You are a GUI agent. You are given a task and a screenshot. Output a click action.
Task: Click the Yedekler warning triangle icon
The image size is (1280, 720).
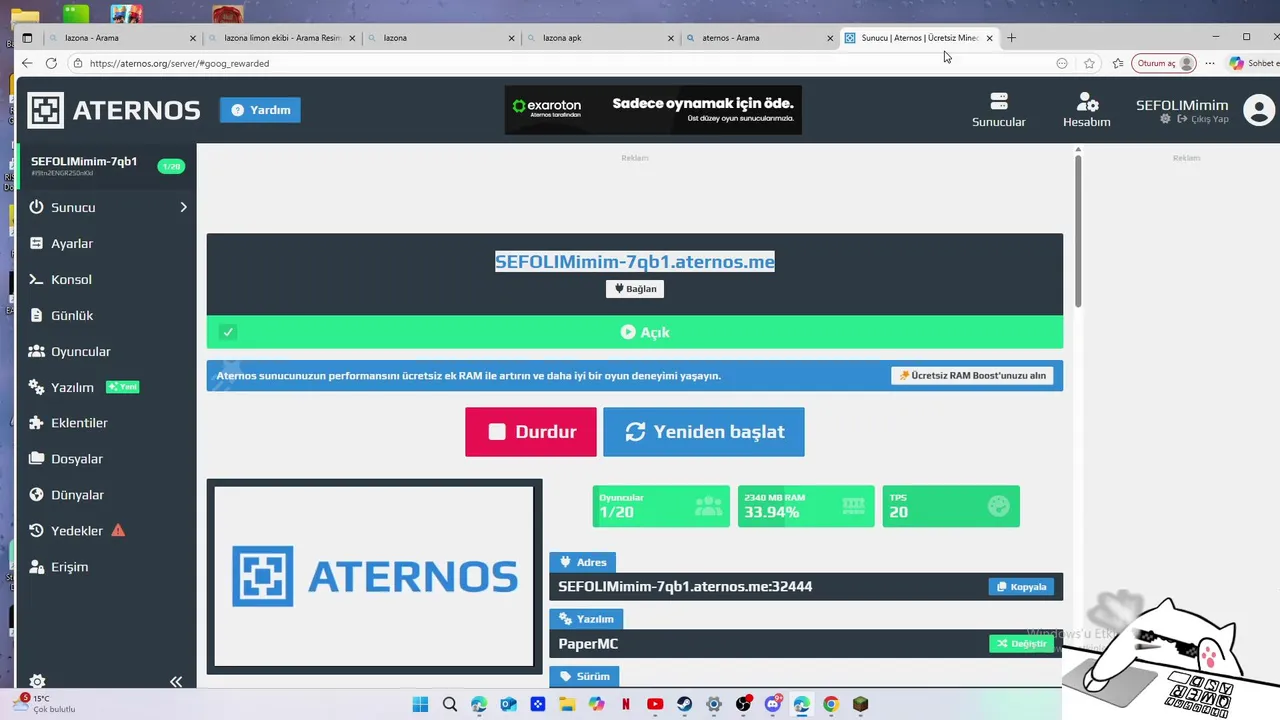click(118, 530)
